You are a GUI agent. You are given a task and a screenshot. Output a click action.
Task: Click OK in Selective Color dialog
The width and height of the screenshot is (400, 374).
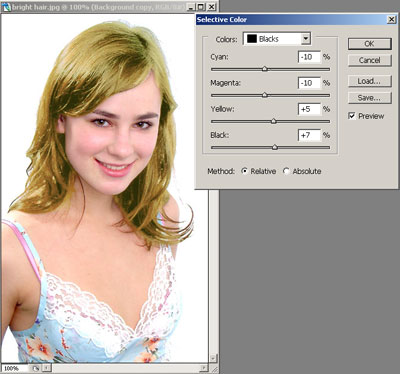369,44
